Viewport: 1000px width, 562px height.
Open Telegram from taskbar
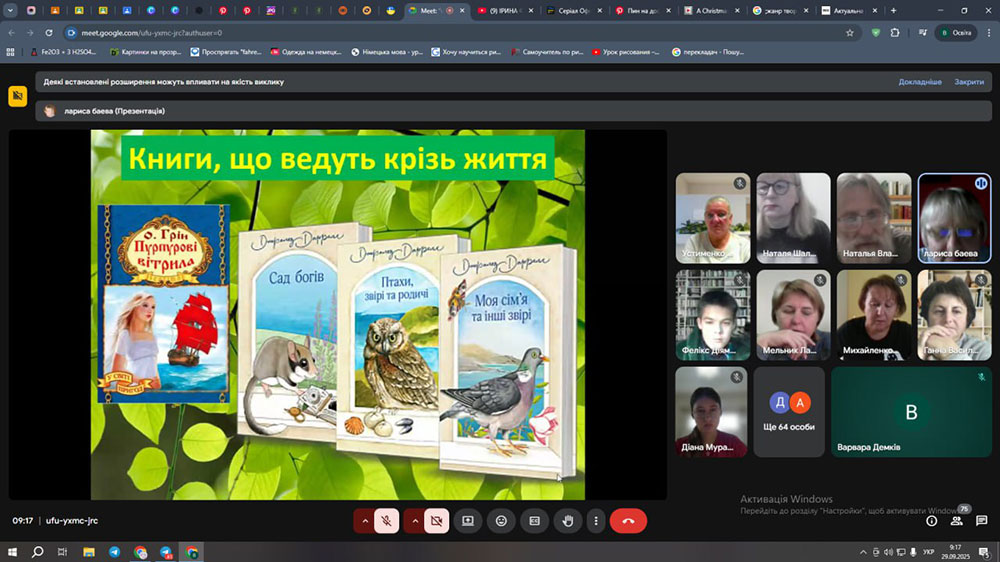114,552
